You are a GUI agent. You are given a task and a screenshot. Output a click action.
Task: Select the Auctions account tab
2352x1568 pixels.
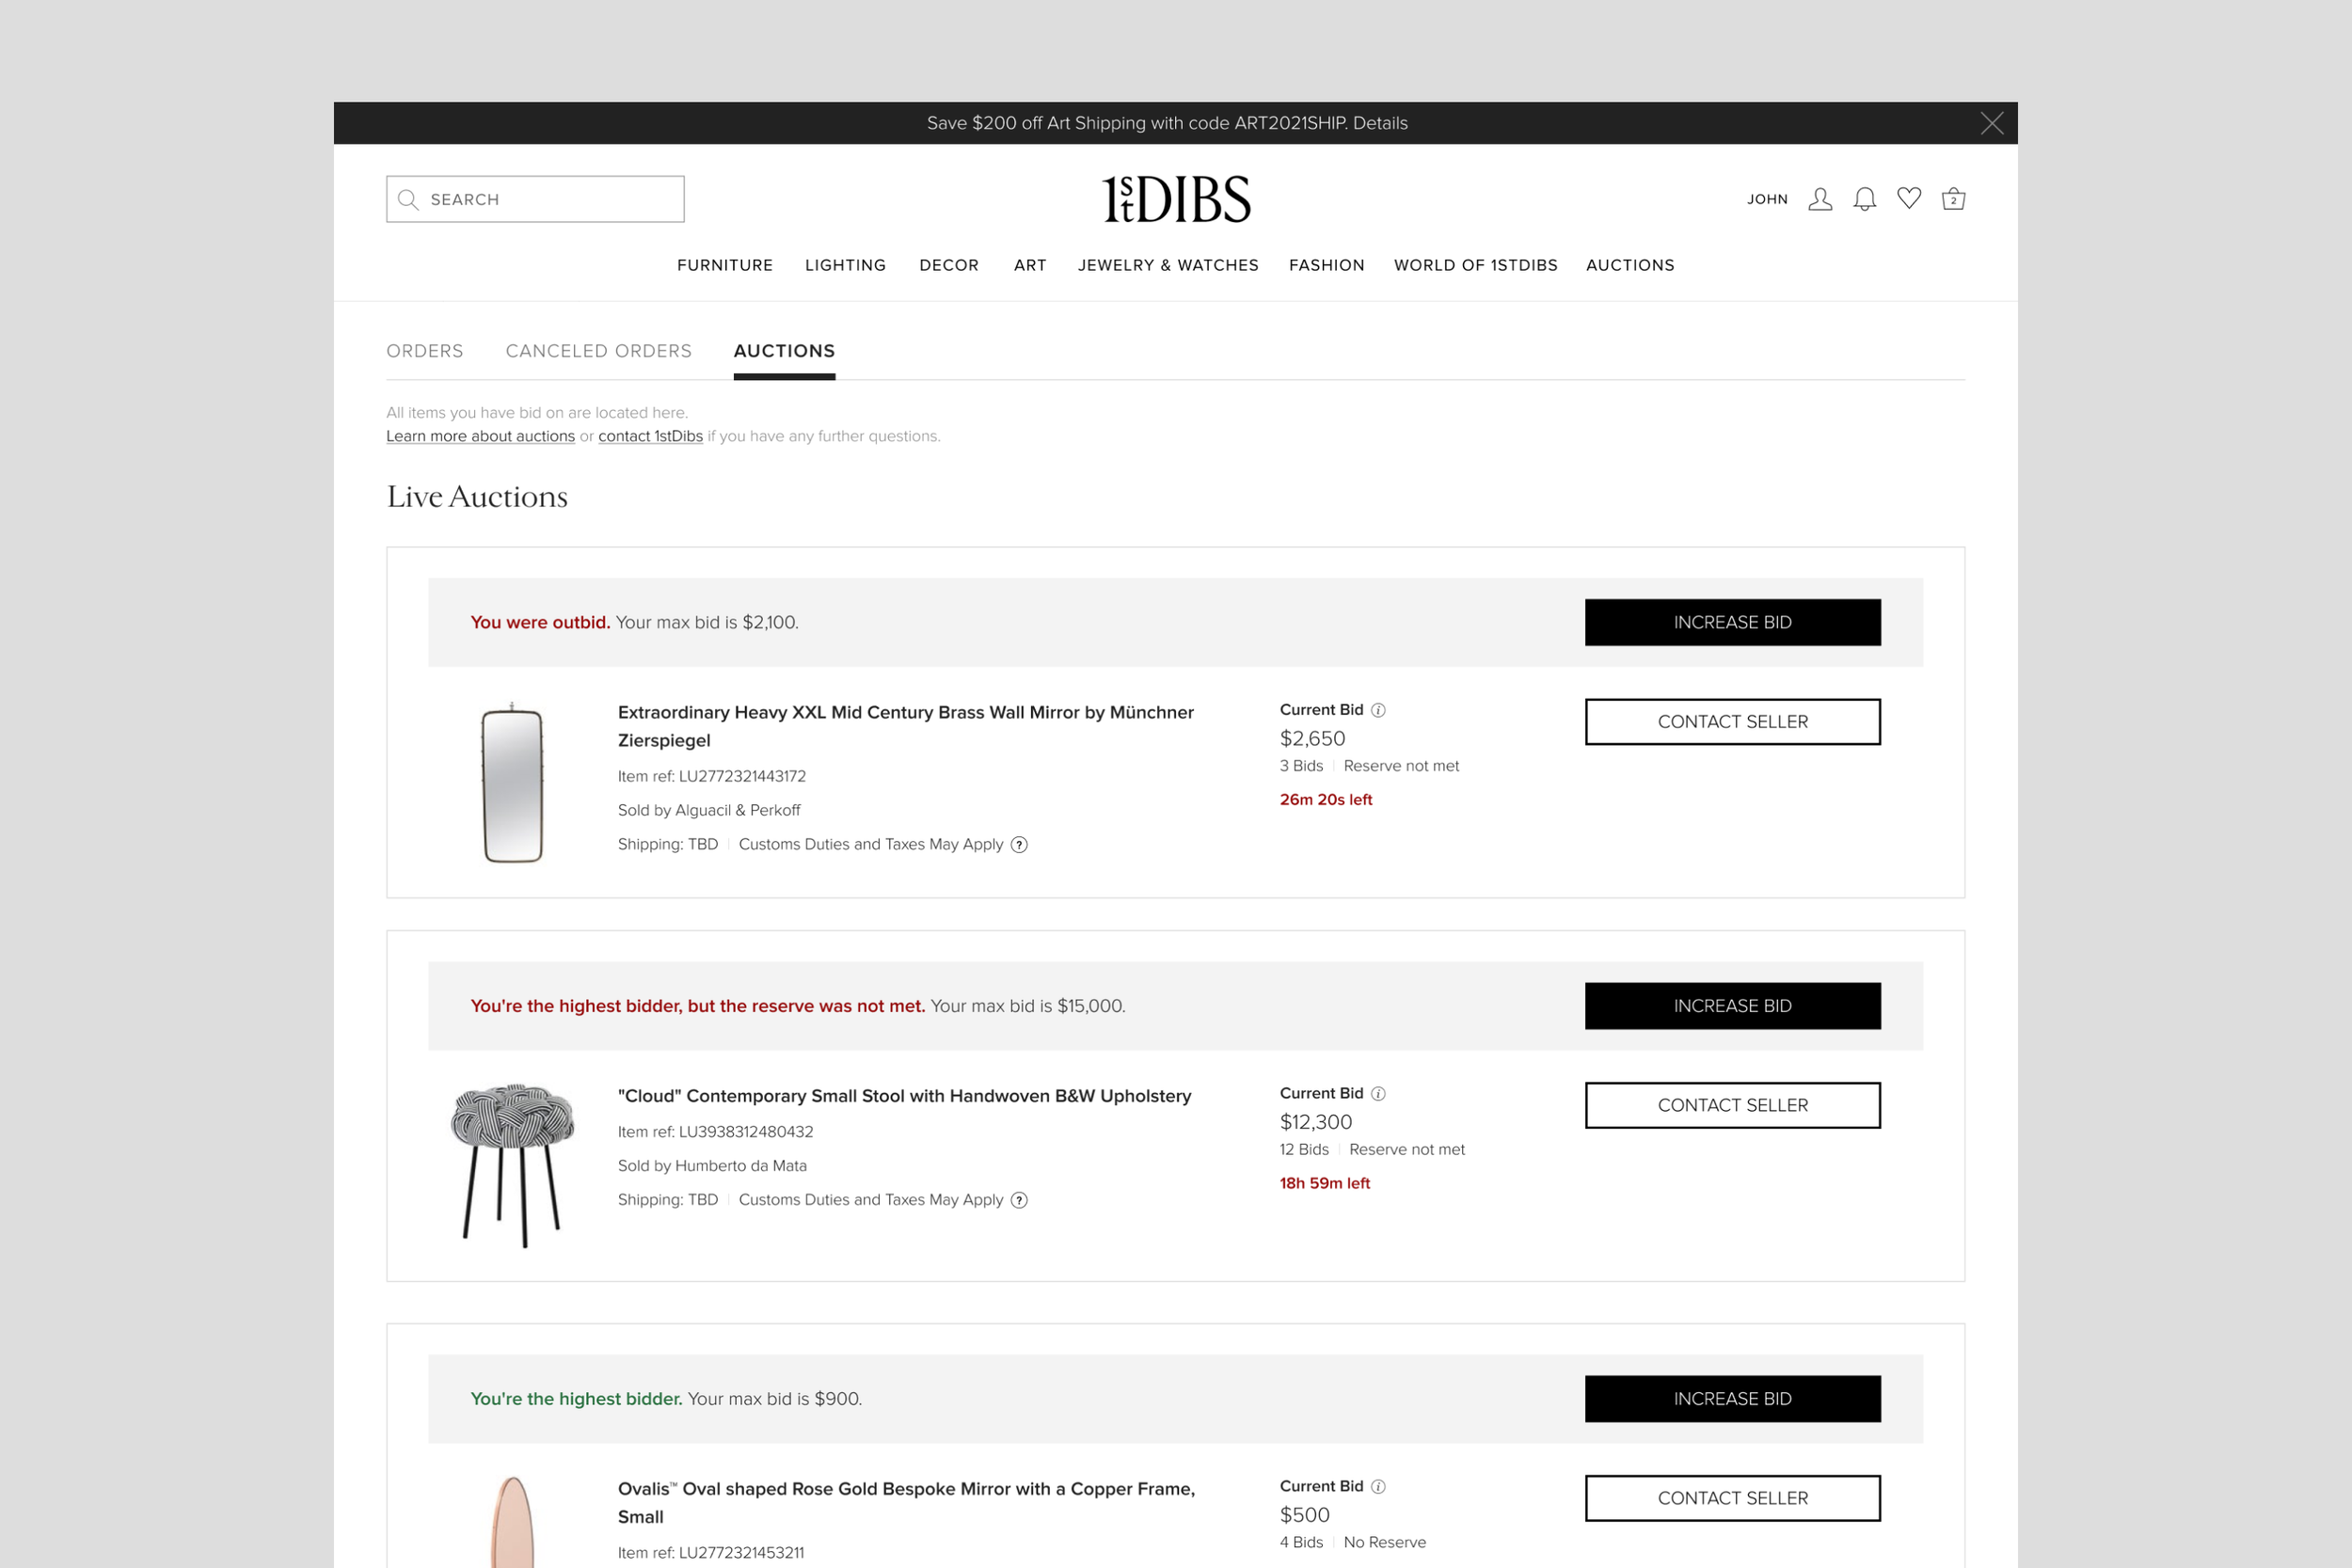tap(784, 351)
